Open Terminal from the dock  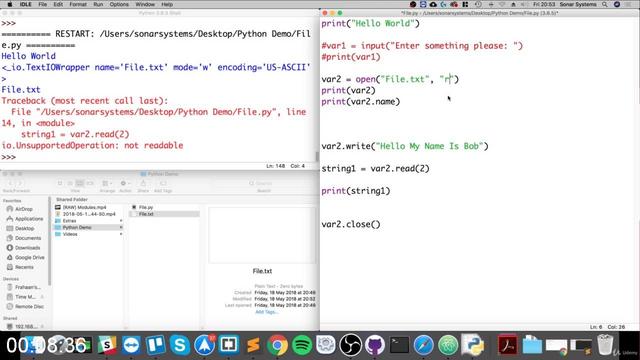pos(399,345)
